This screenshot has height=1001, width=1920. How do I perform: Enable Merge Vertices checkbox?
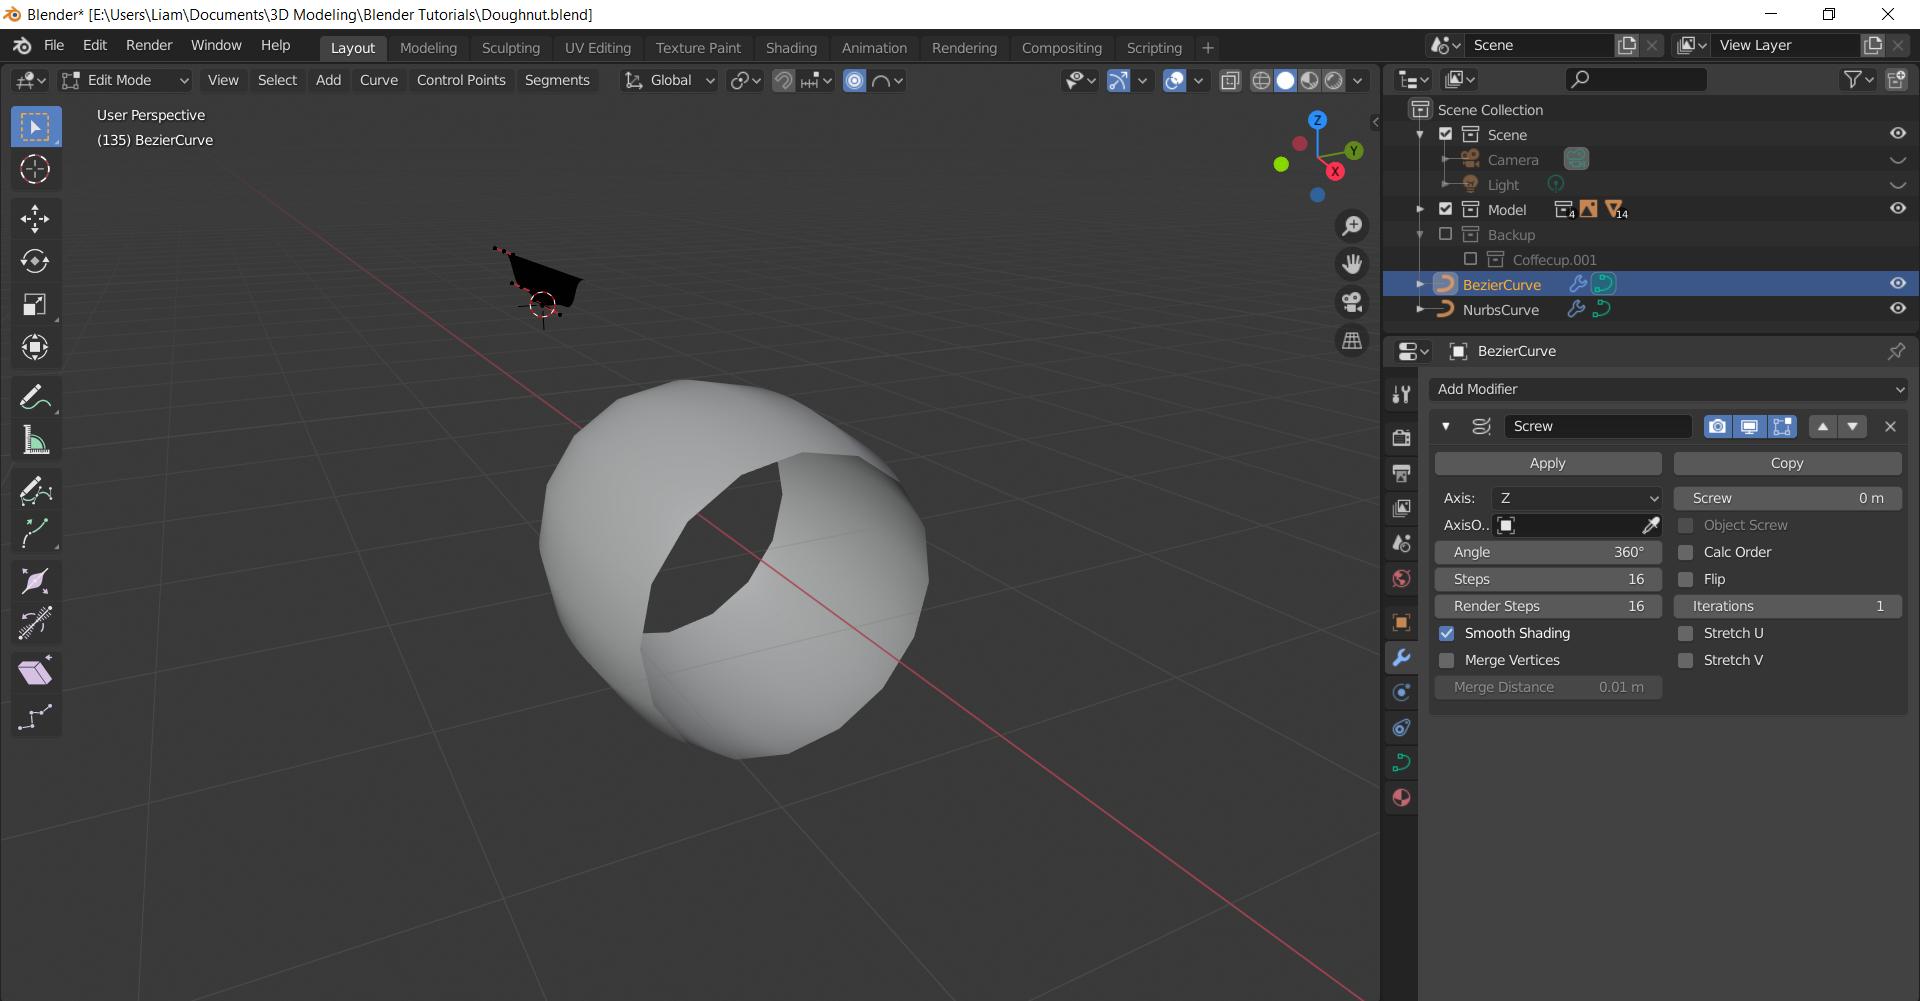(x=1446, y=660)
